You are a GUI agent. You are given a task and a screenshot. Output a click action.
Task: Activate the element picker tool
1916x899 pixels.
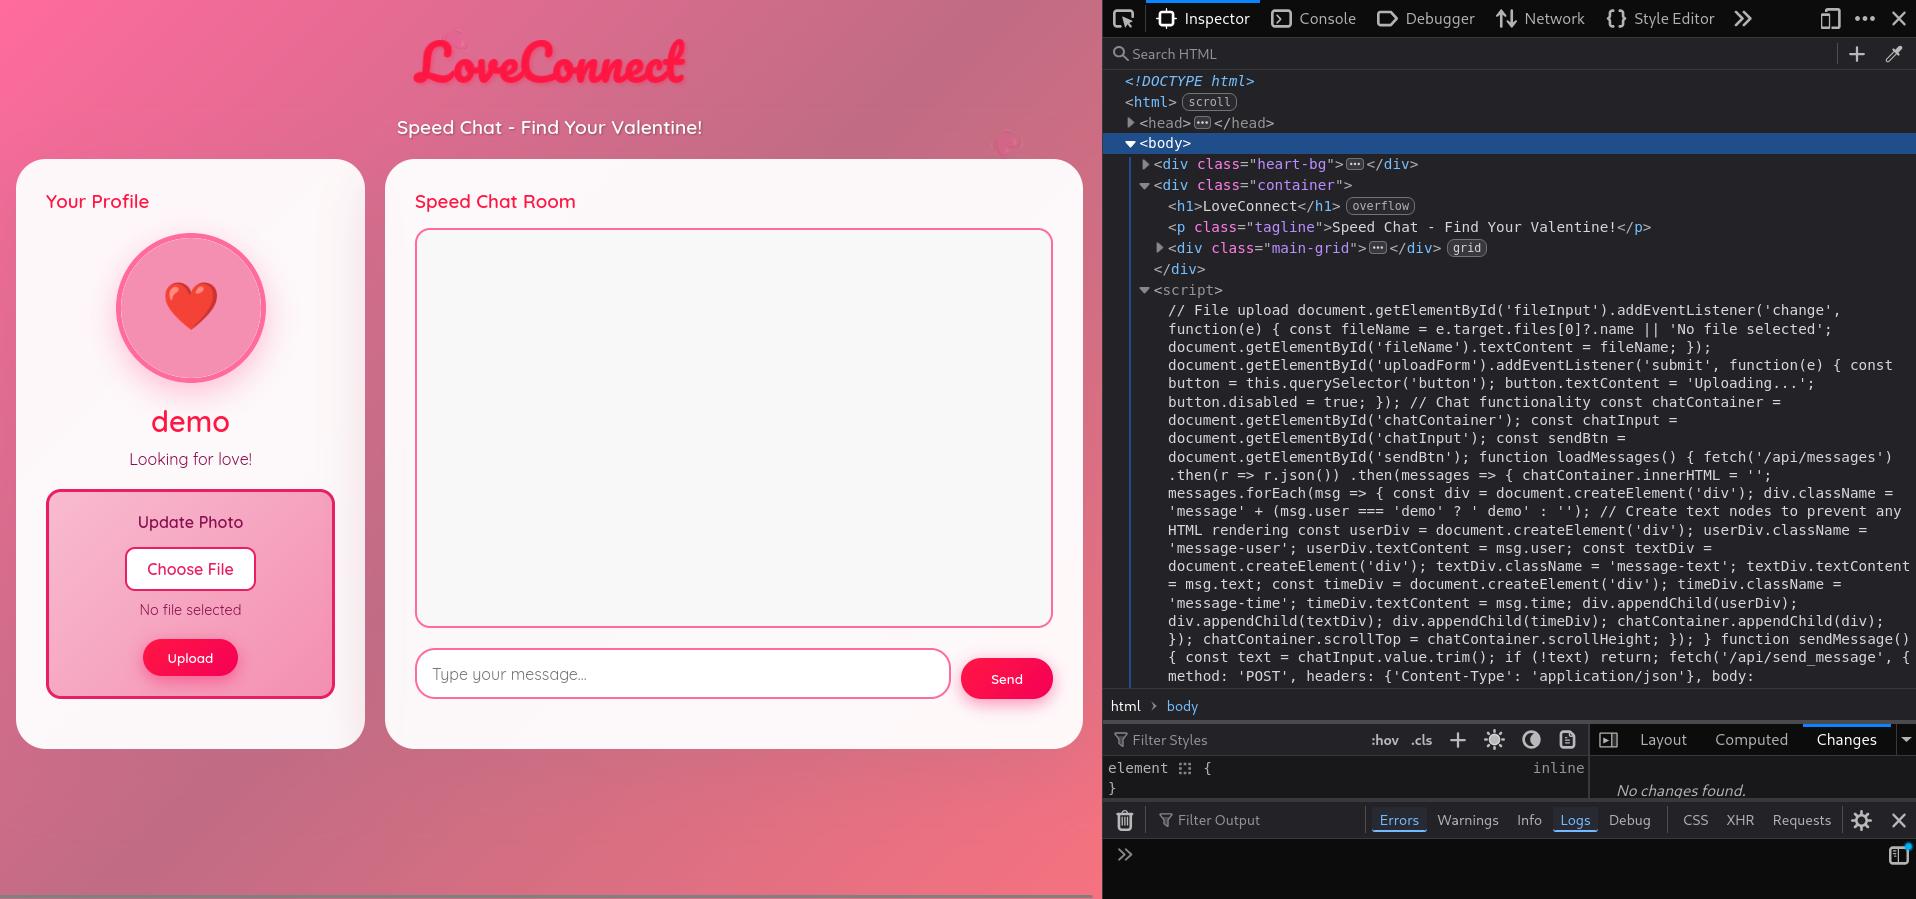[1124, 19]
